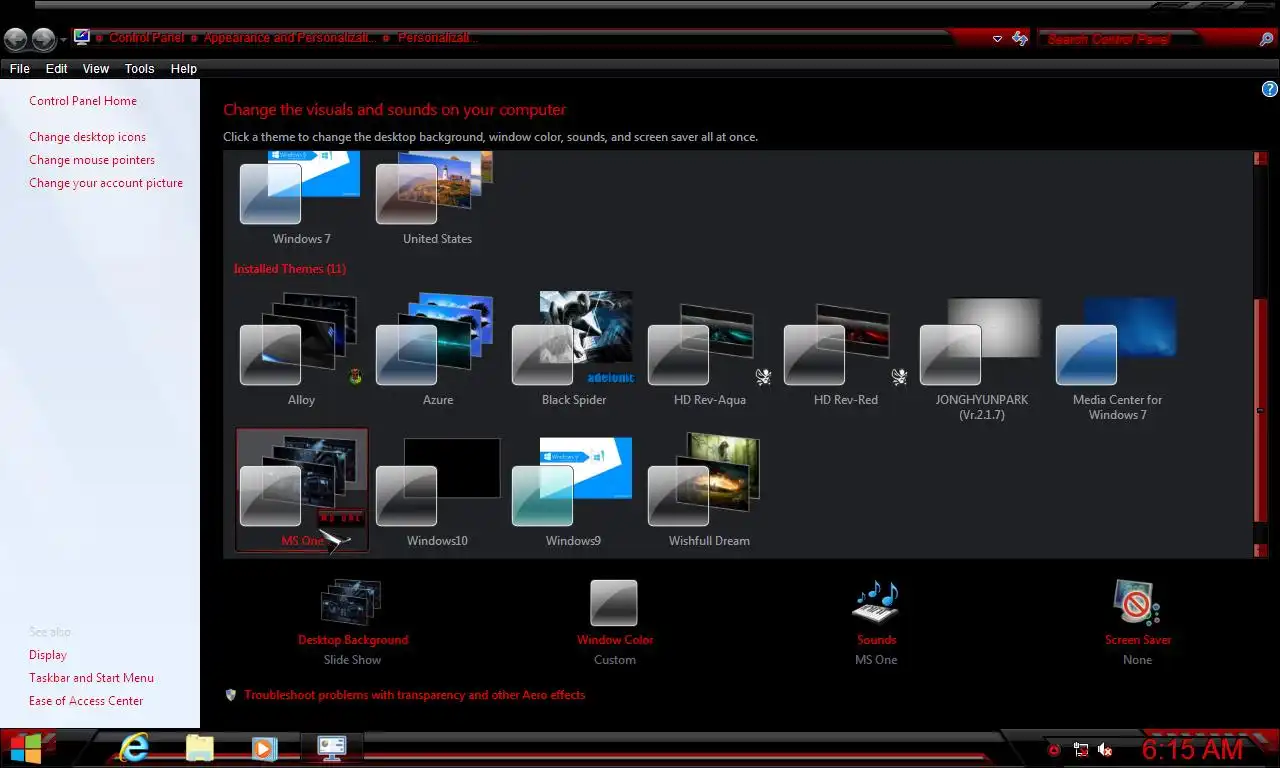Open Troubleshoot transparency and Aero effects link
1280x768 pixels.
pyautogui.click(x=414, y=695)
